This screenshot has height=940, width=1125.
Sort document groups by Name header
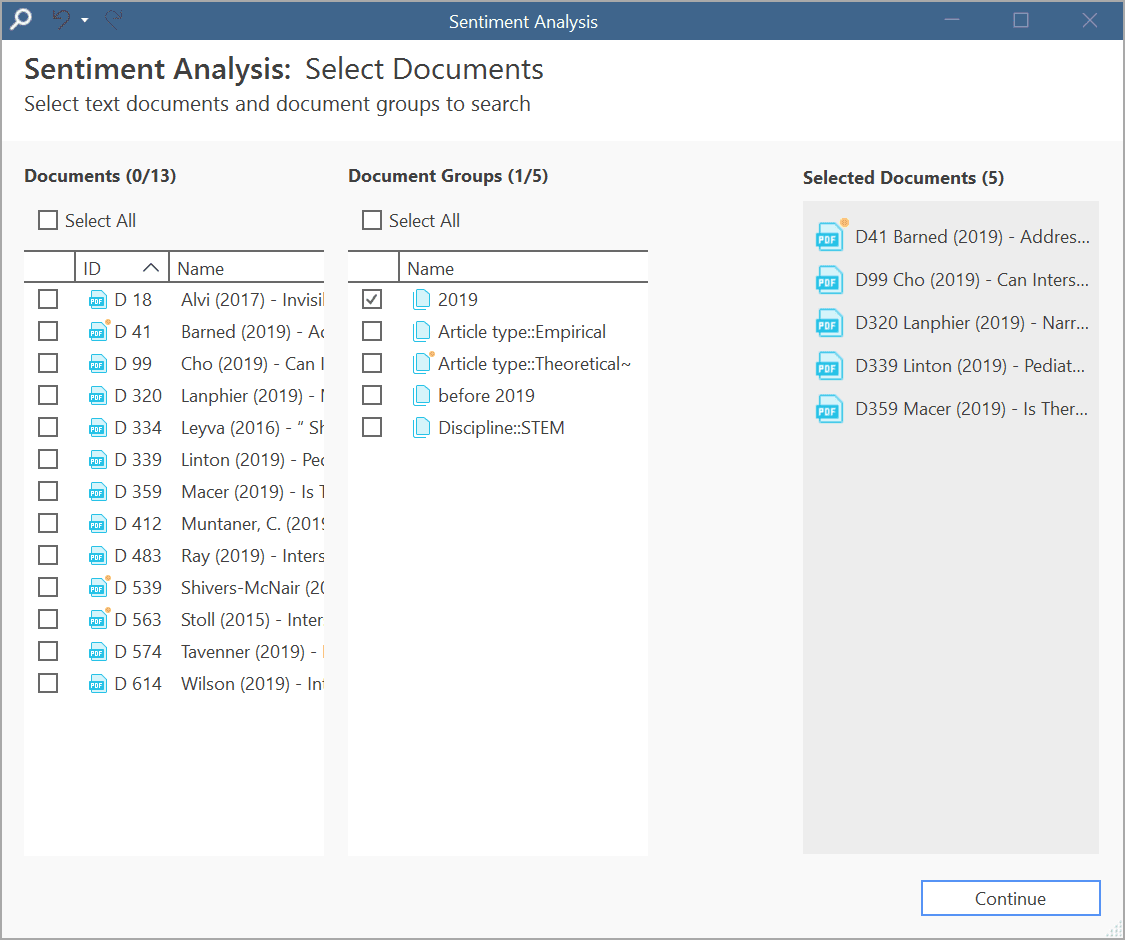(x=523, y=268)
